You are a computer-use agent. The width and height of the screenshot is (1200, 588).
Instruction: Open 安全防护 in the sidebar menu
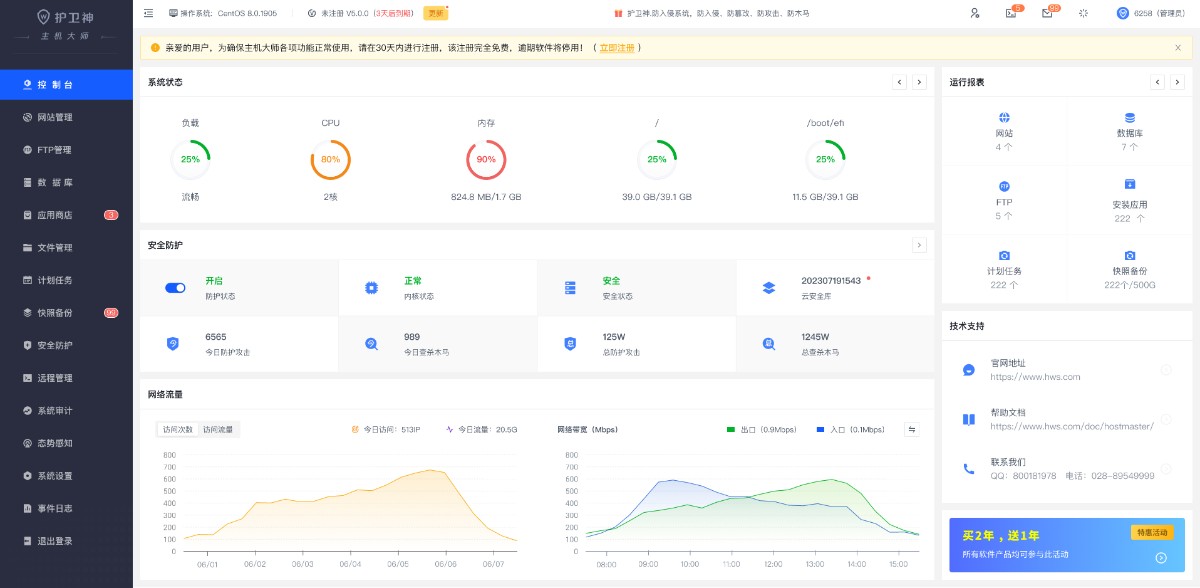pos(55,345)
